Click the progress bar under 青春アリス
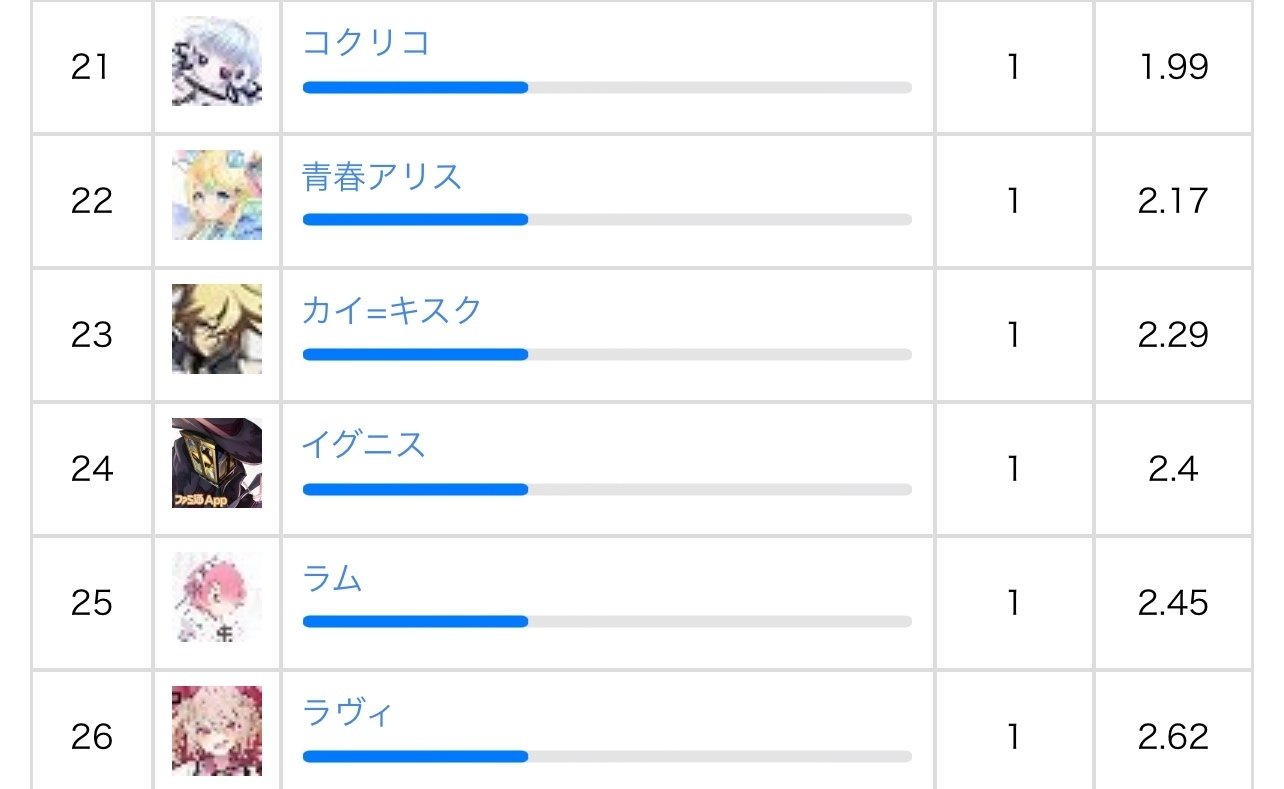The image size is (1284, 789). [607, 220]
